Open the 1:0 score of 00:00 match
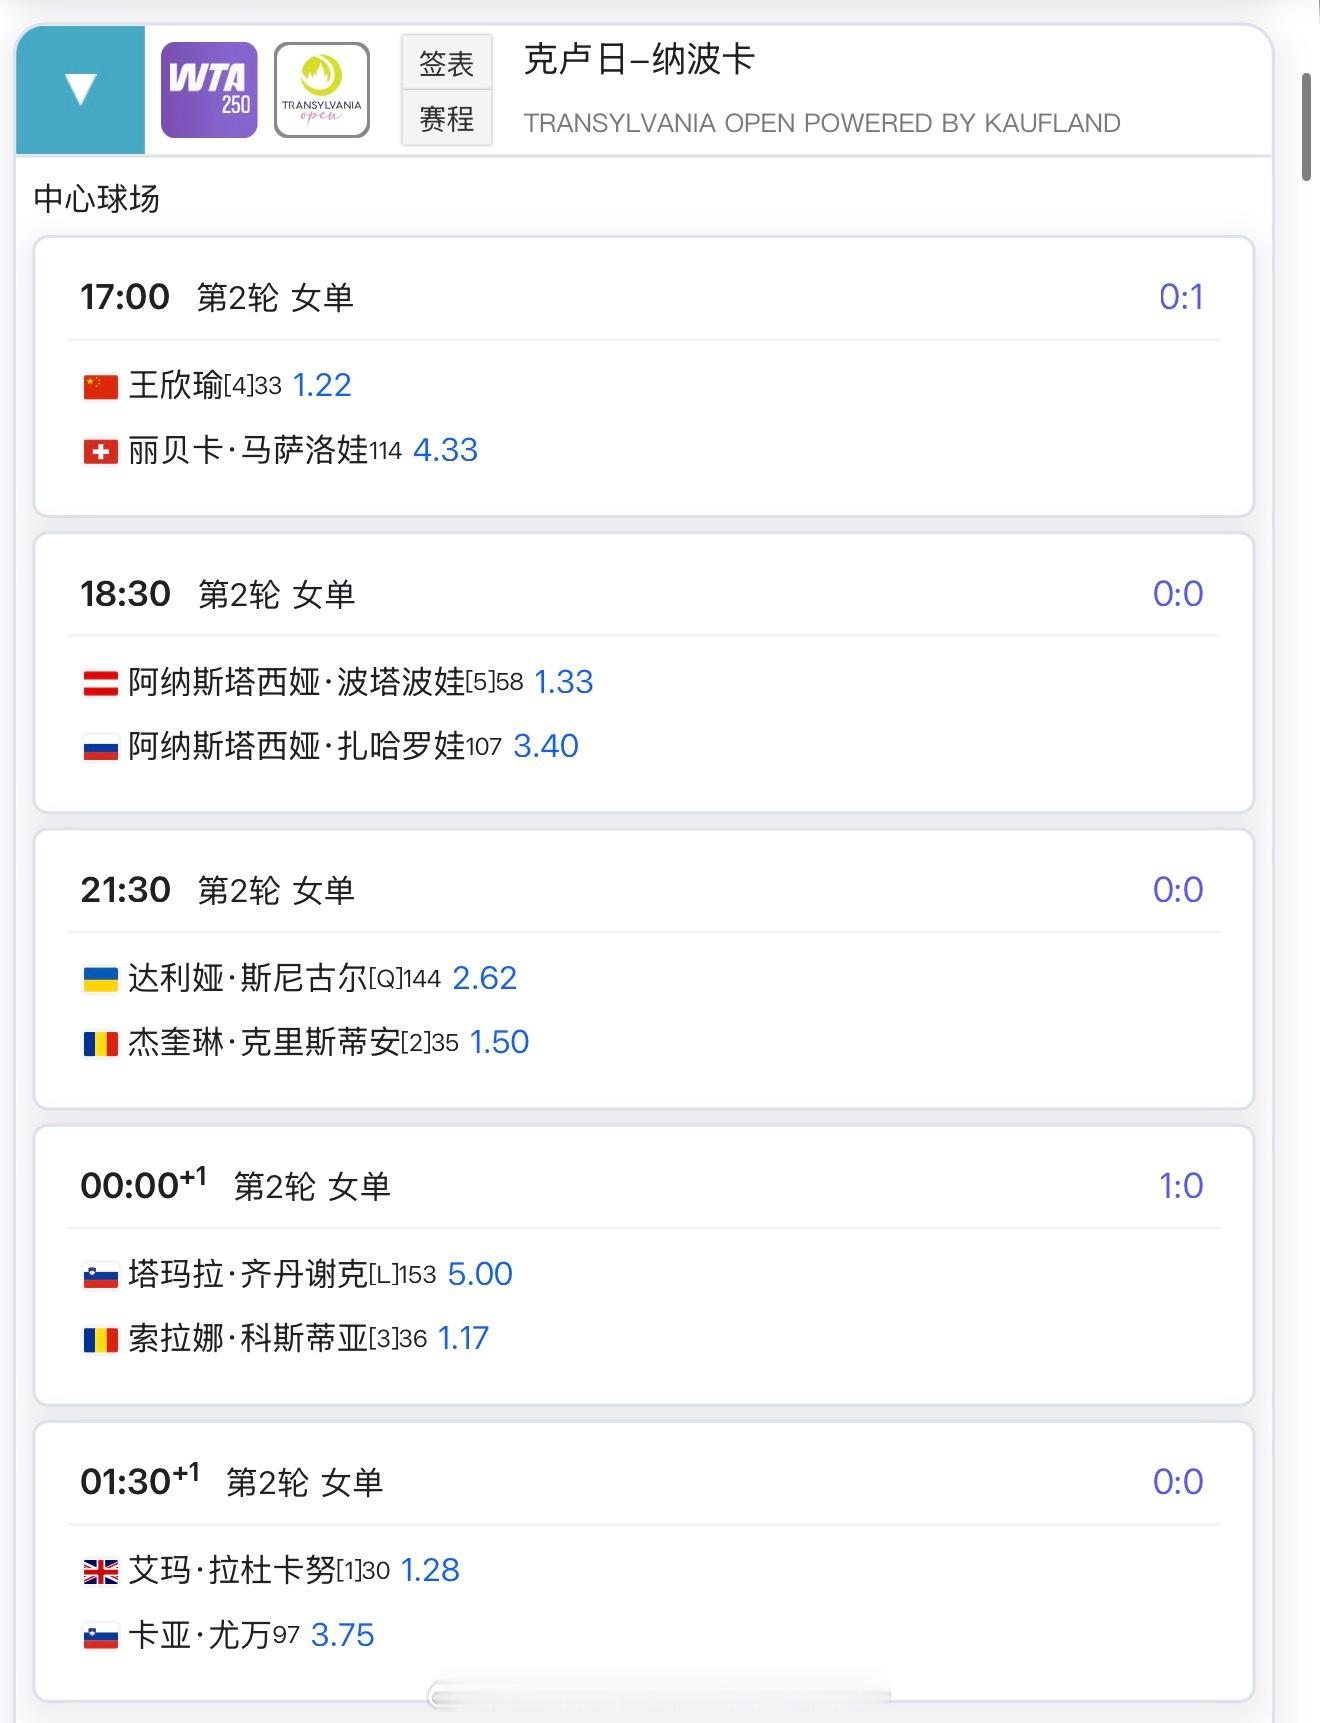Screen dimensions: 1320x1723 coord(1181,1186)
